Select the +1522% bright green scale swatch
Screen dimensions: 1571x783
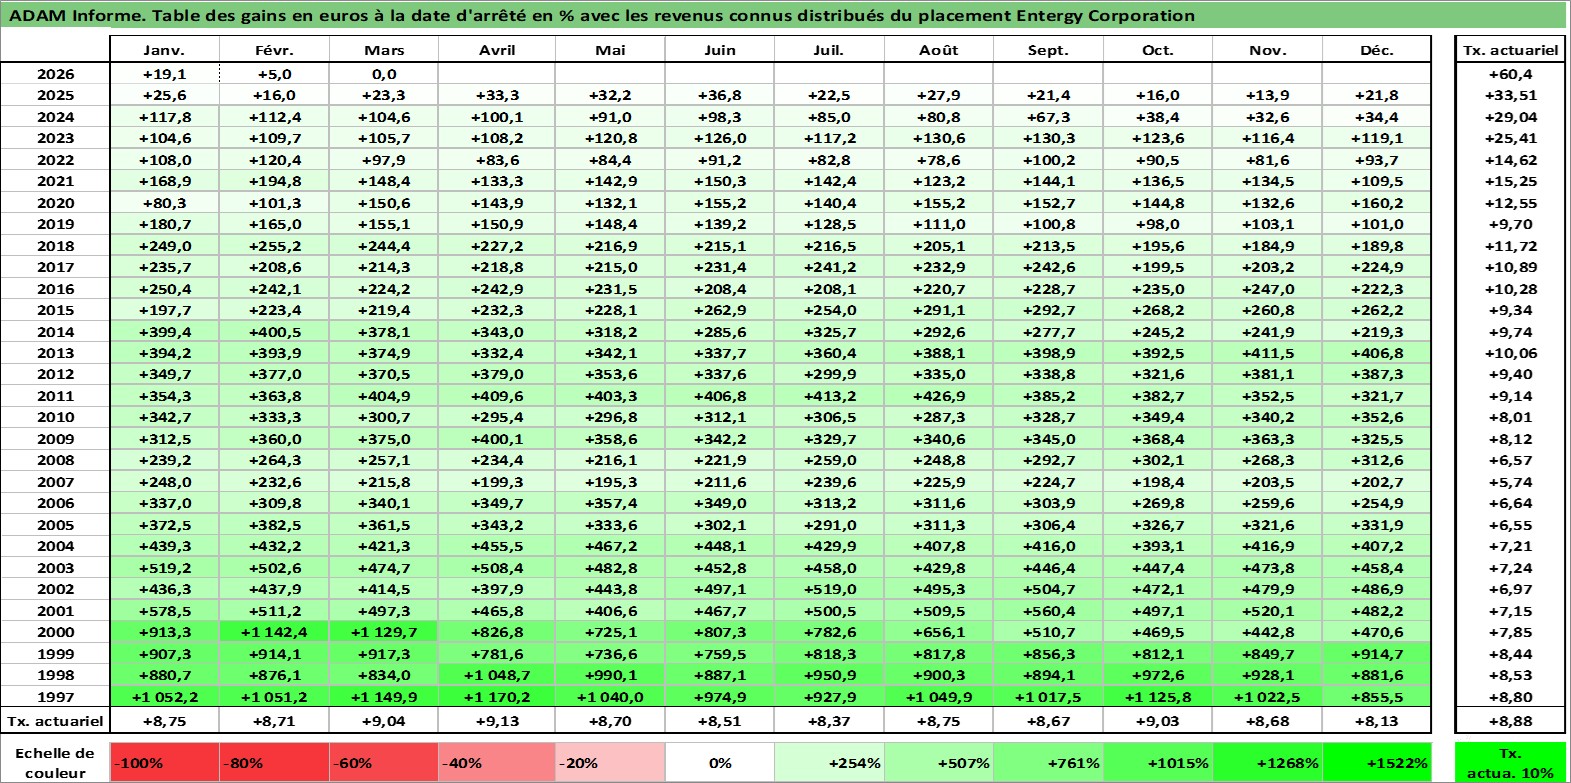pos(1376,762)
